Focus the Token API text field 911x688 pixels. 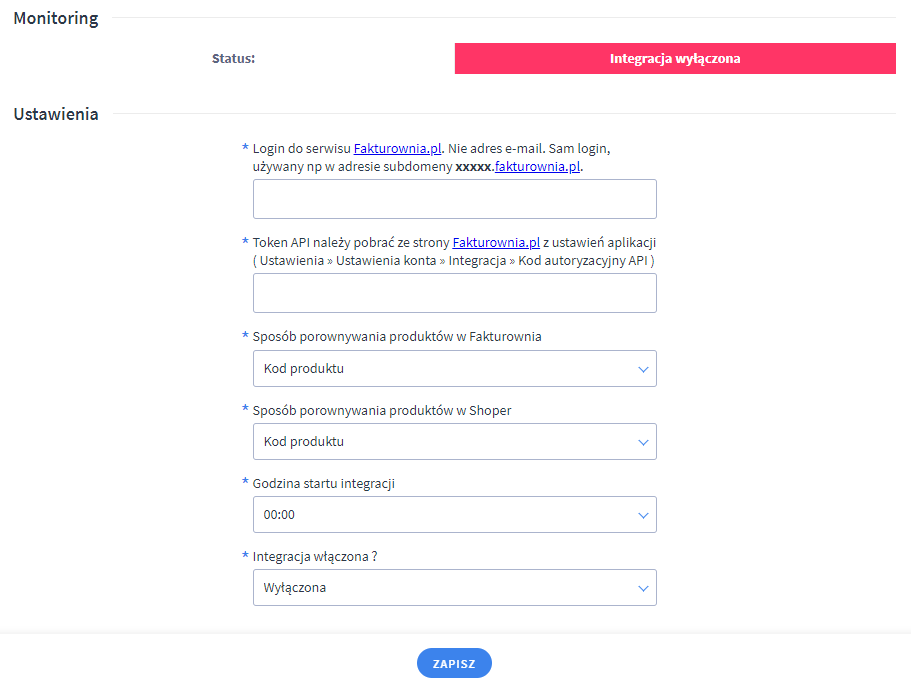pos(454,293)
